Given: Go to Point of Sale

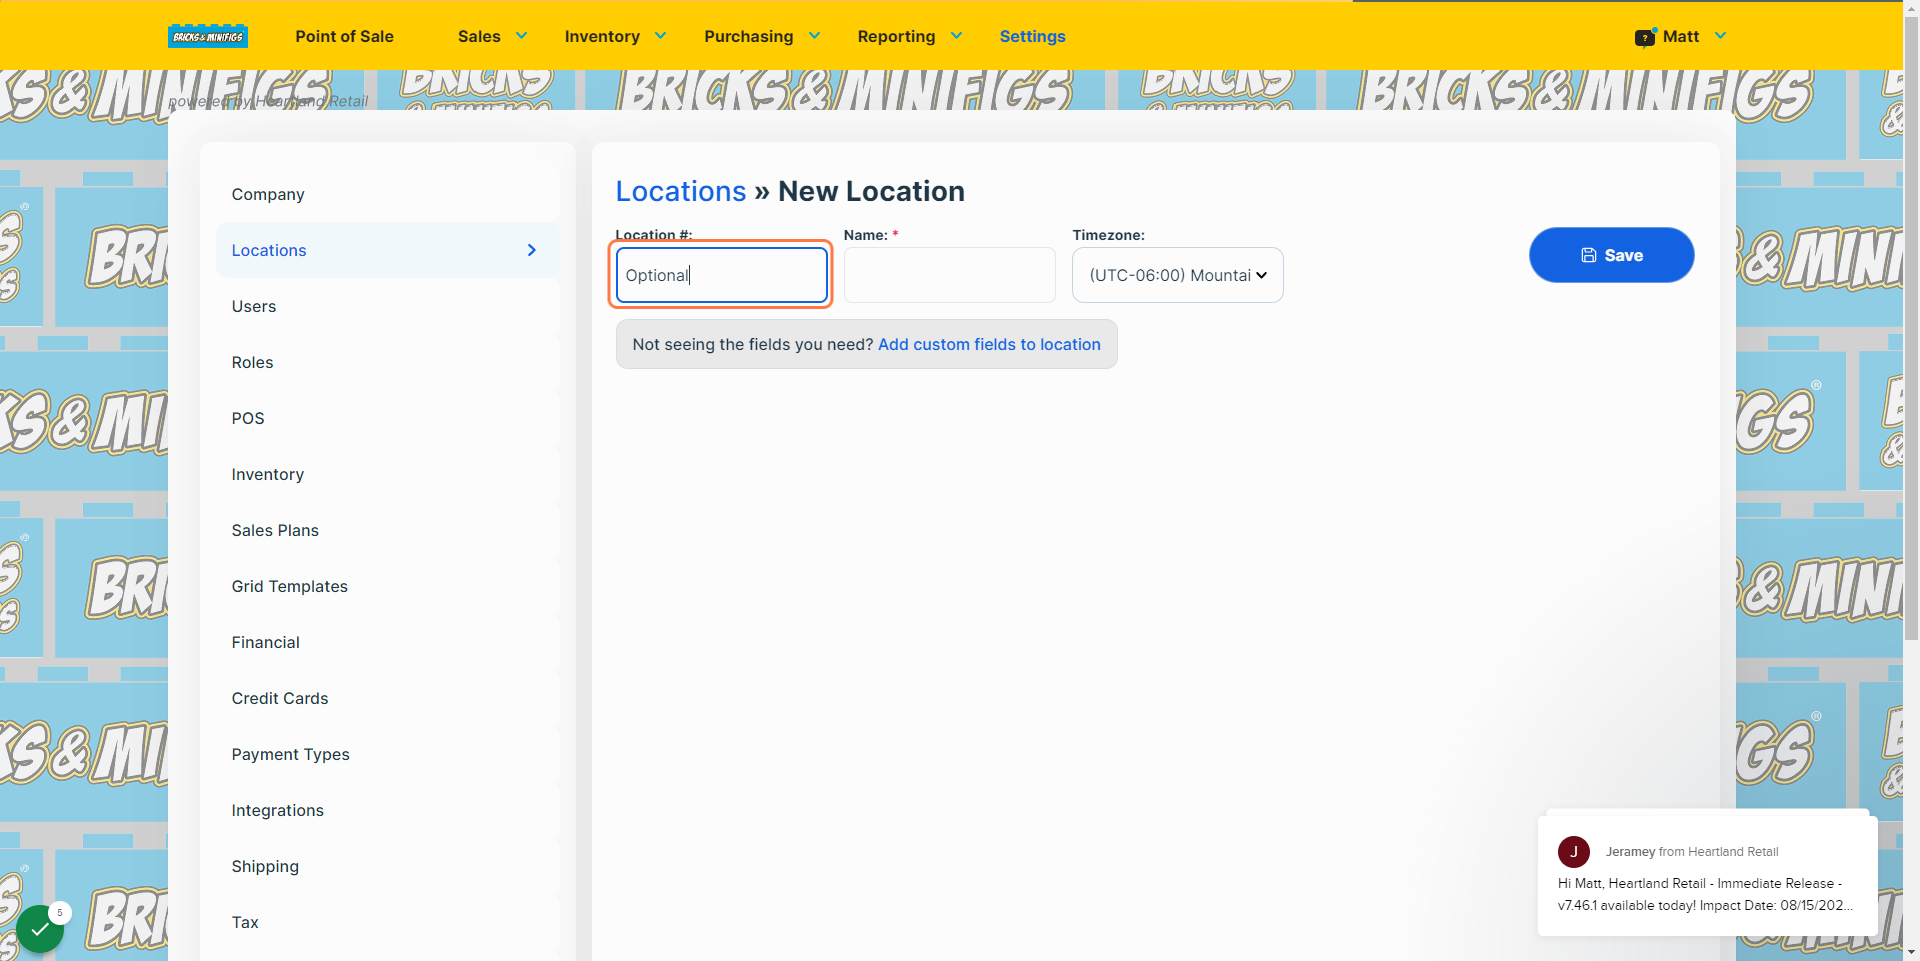Looking at the screenshot, I should [344, 36].
